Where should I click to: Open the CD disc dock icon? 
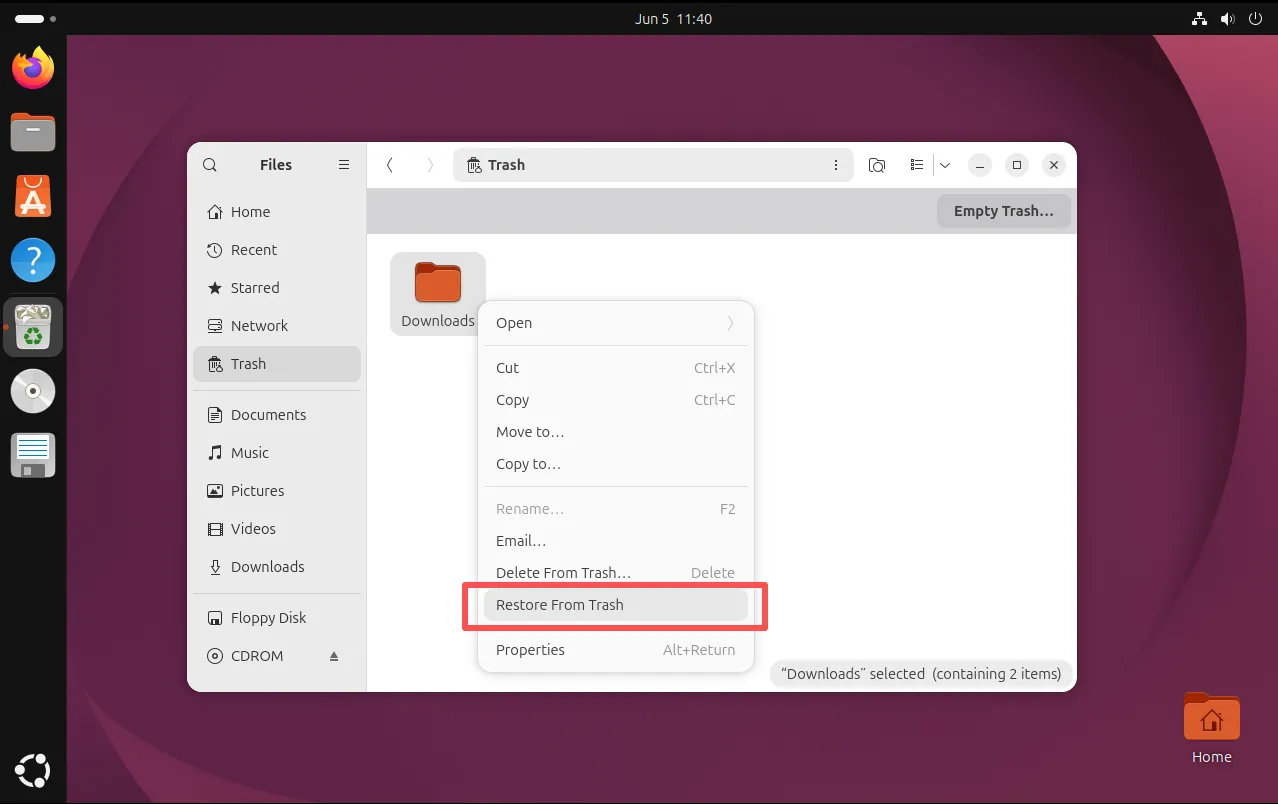coord(33,391)
